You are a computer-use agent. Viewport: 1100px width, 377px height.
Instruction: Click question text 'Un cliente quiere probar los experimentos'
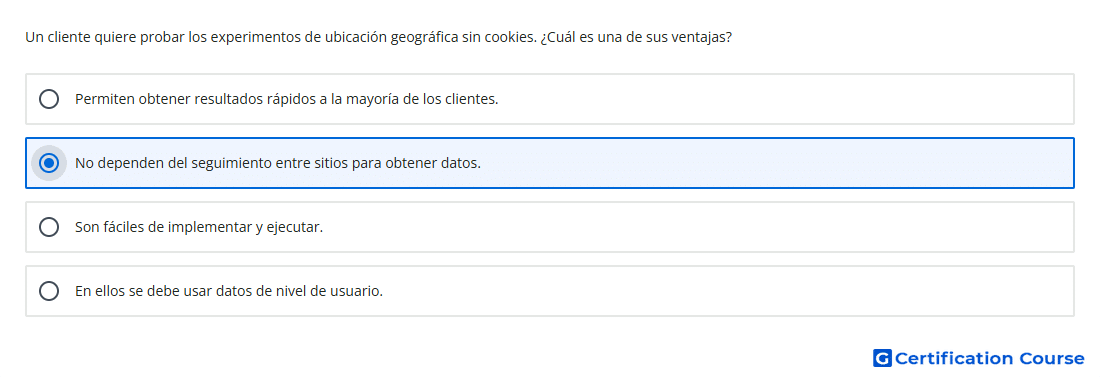coord(164,37)
